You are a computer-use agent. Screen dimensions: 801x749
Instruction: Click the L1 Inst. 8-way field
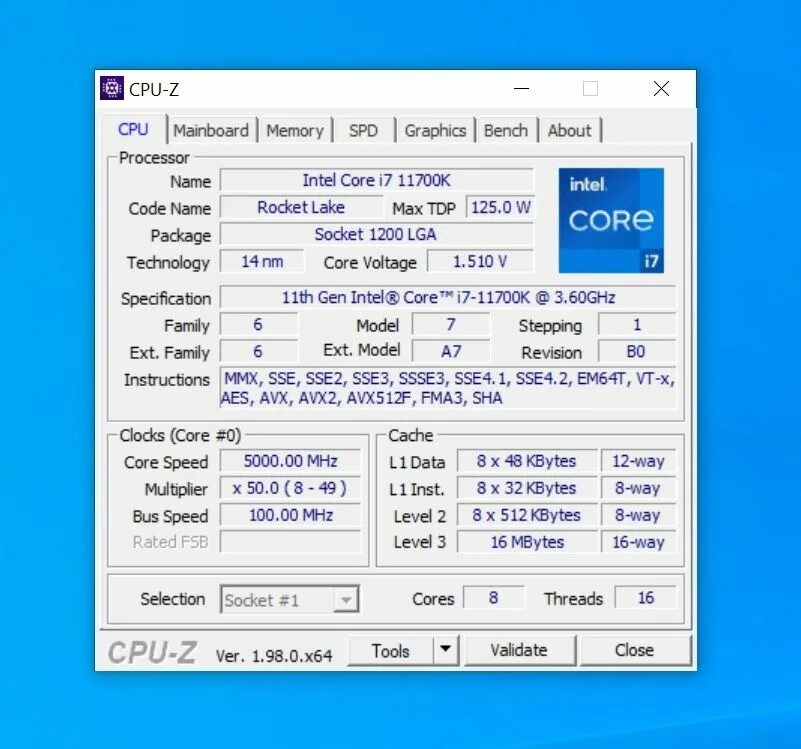(638, 488)
